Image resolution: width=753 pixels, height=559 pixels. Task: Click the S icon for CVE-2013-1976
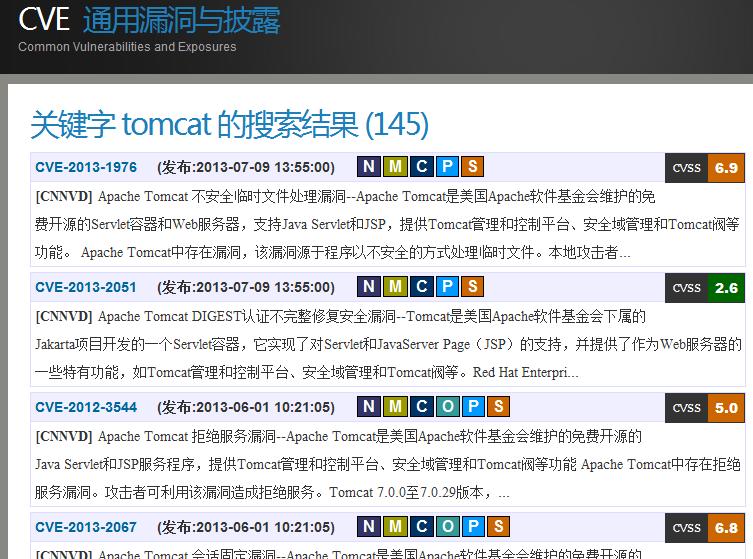tap(473, 167)
